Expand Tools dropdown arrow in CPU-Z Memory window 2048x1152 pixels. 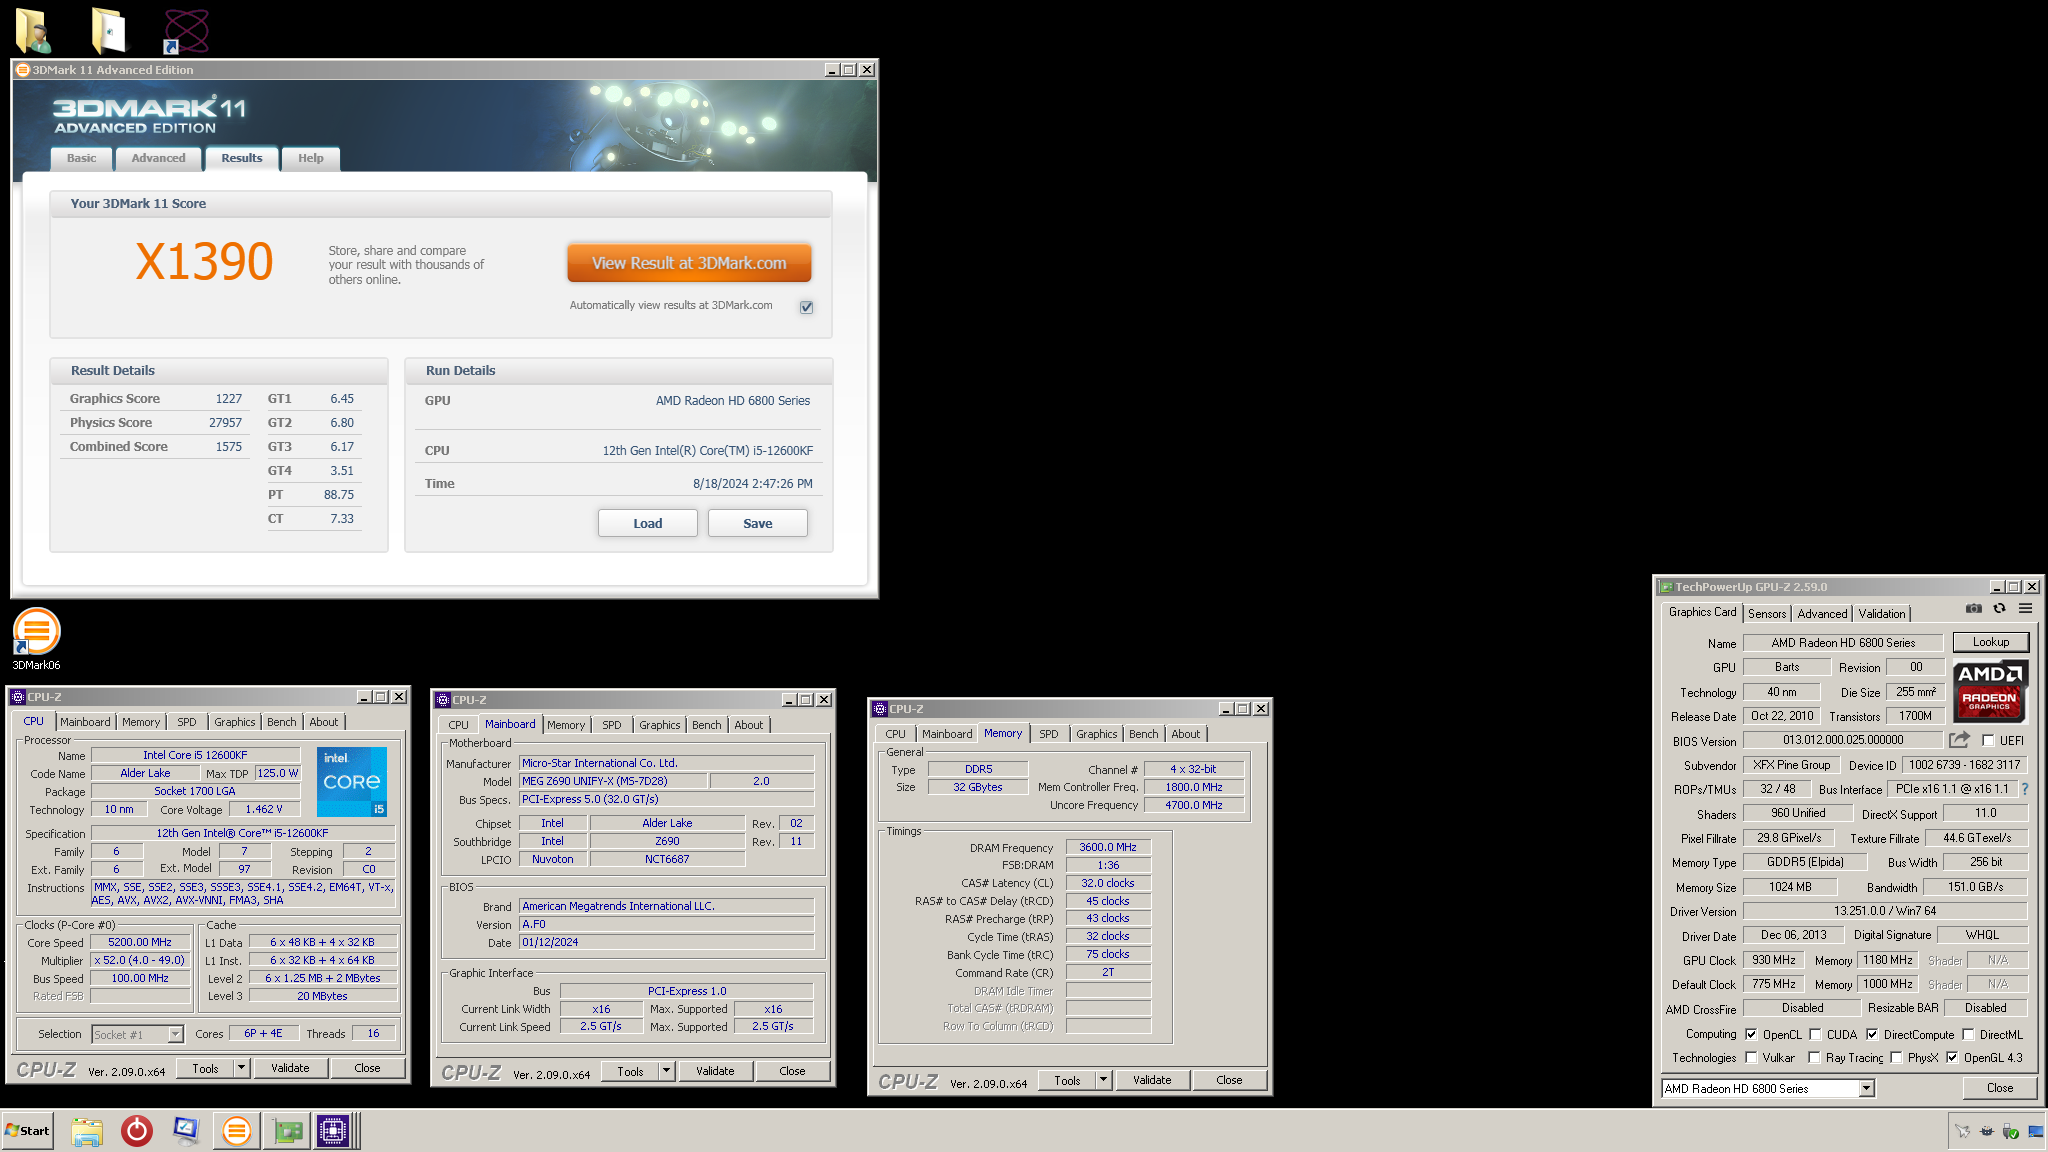tap(1103, 1080)
